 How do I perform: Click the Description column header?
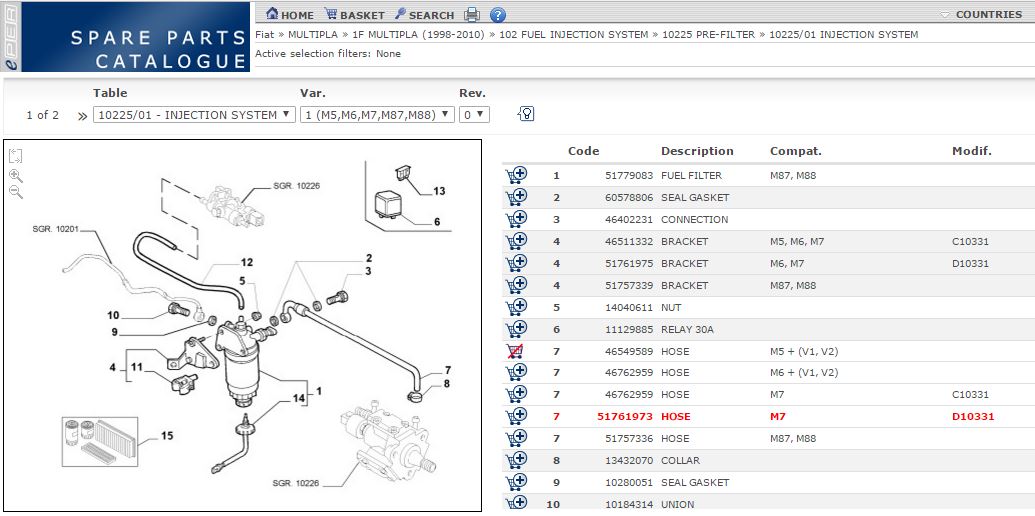click(x=697, y=151)
